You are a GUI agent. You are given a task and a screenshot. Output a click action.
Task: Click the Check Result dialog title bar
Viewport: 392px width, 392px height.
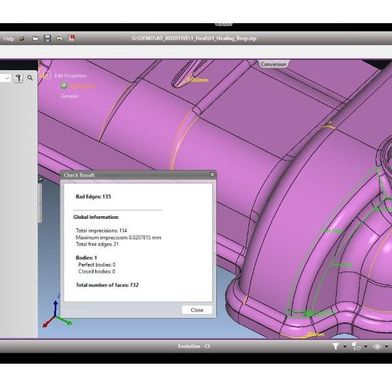138,175
